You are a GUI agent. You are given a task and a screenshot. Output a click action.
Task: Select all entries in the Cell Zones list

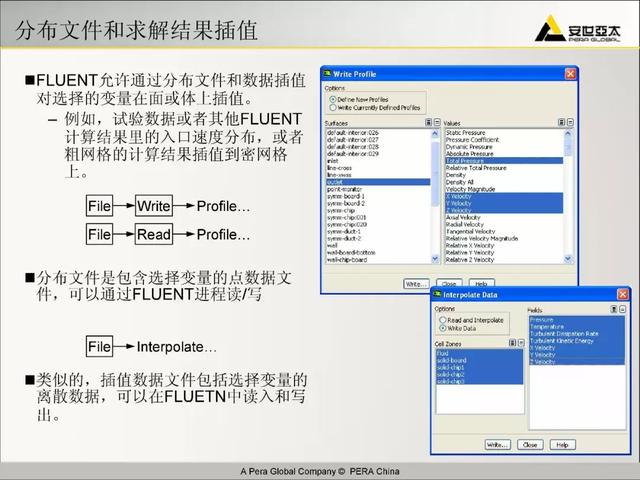point(512,343)
